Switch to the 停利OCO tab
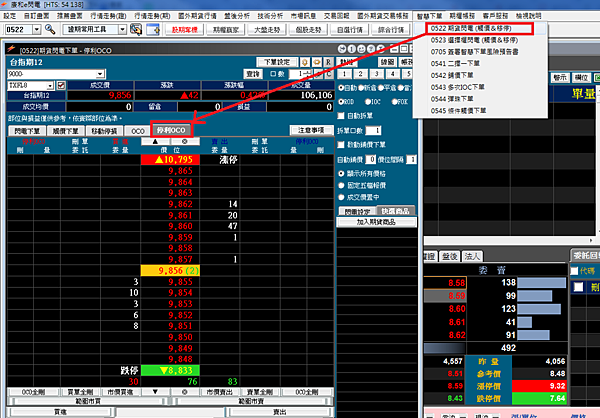This screenshot has width=600, height=418. pos(171,130)
